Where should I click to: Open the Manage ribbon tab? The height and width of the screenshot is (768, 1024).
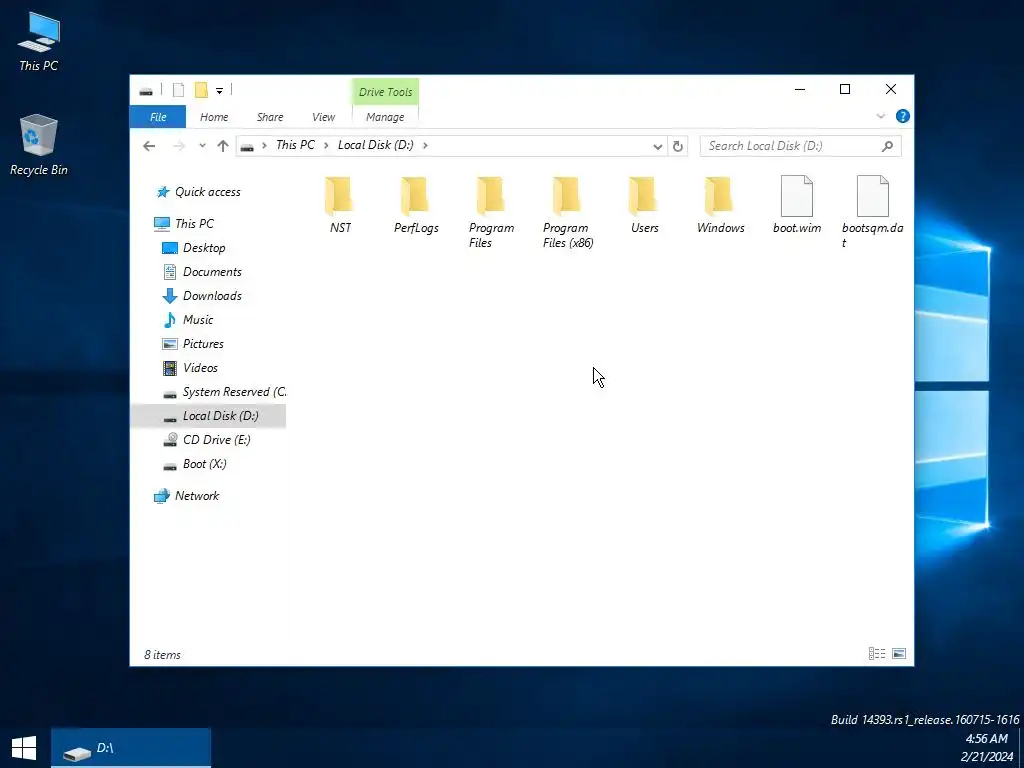(385, 117)
